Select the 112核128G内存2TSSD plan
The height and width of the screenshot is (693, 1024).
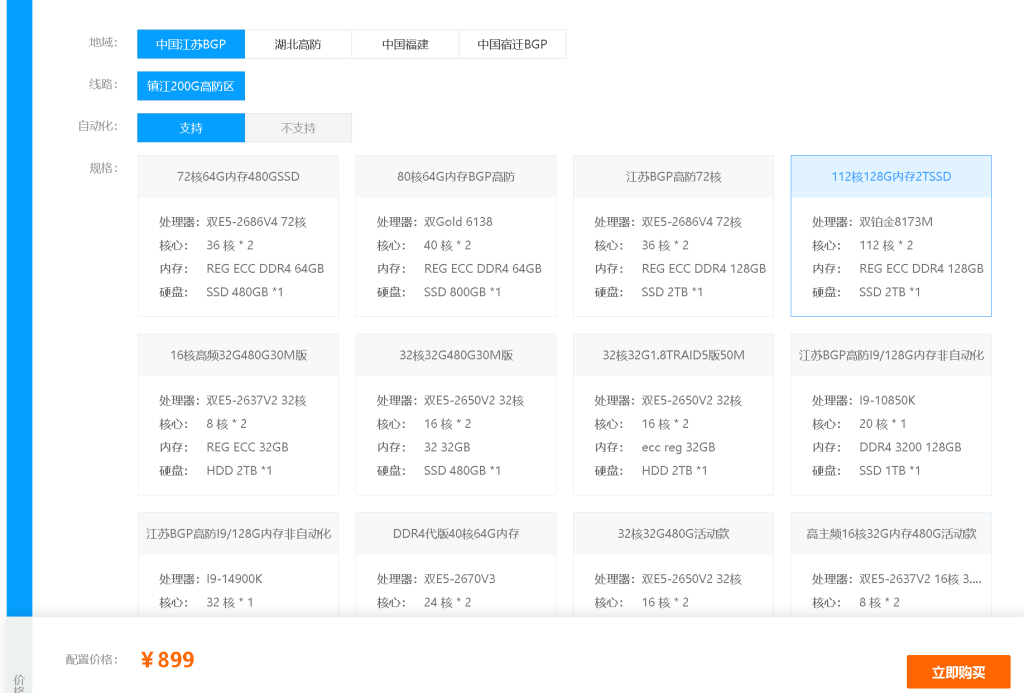(891, 236)
